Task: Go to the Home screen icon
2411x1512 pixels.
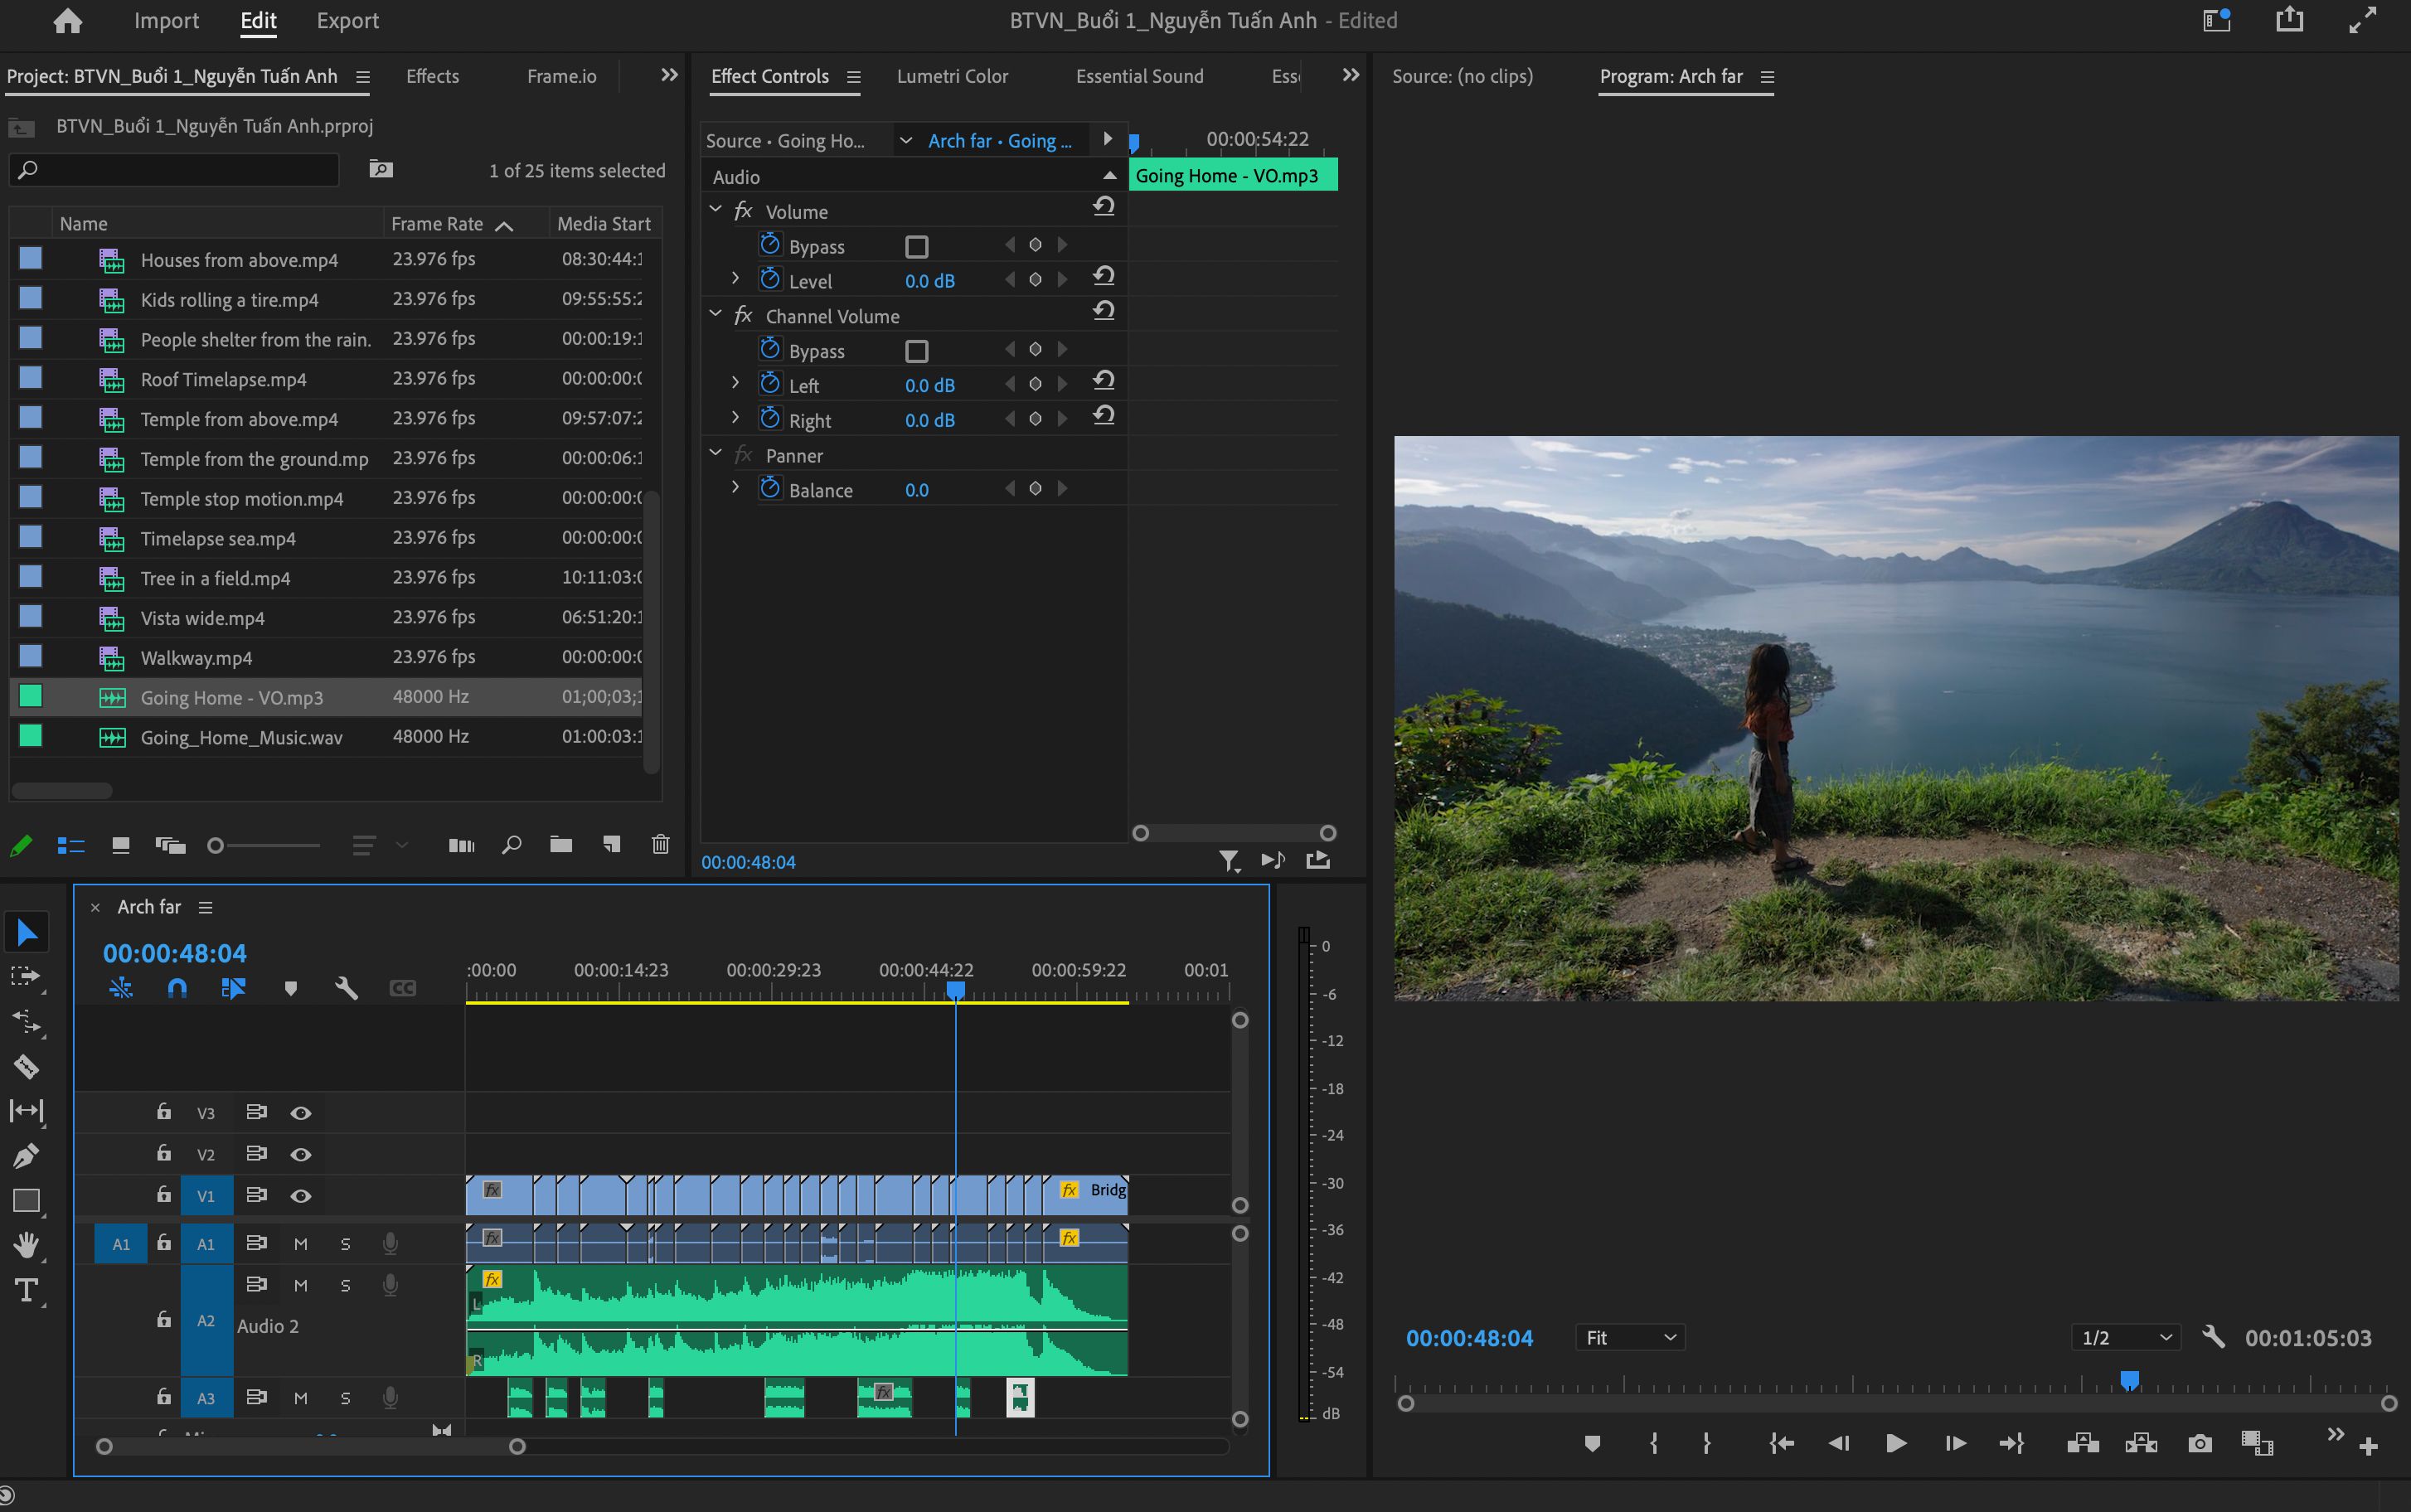Action: click(67, 20)
